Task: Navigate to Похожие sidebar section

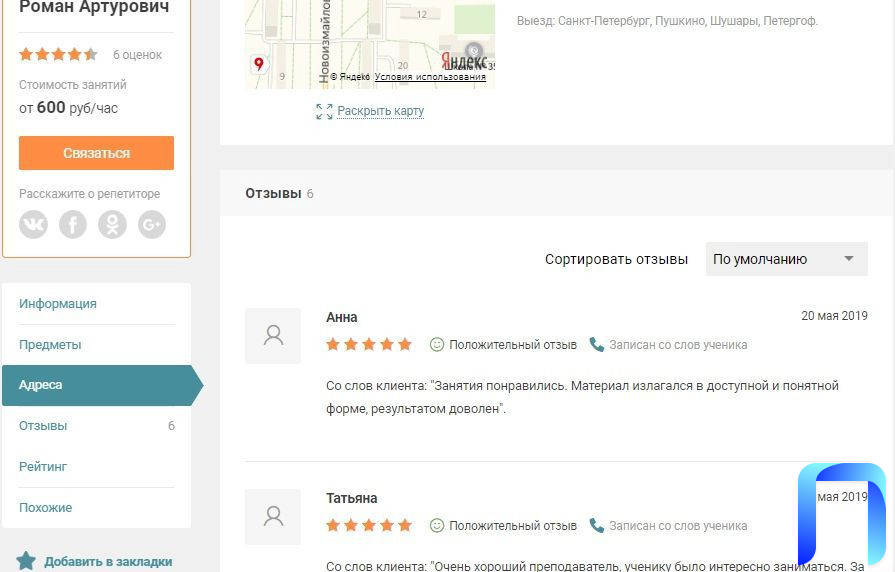Action: coord(45,508)
